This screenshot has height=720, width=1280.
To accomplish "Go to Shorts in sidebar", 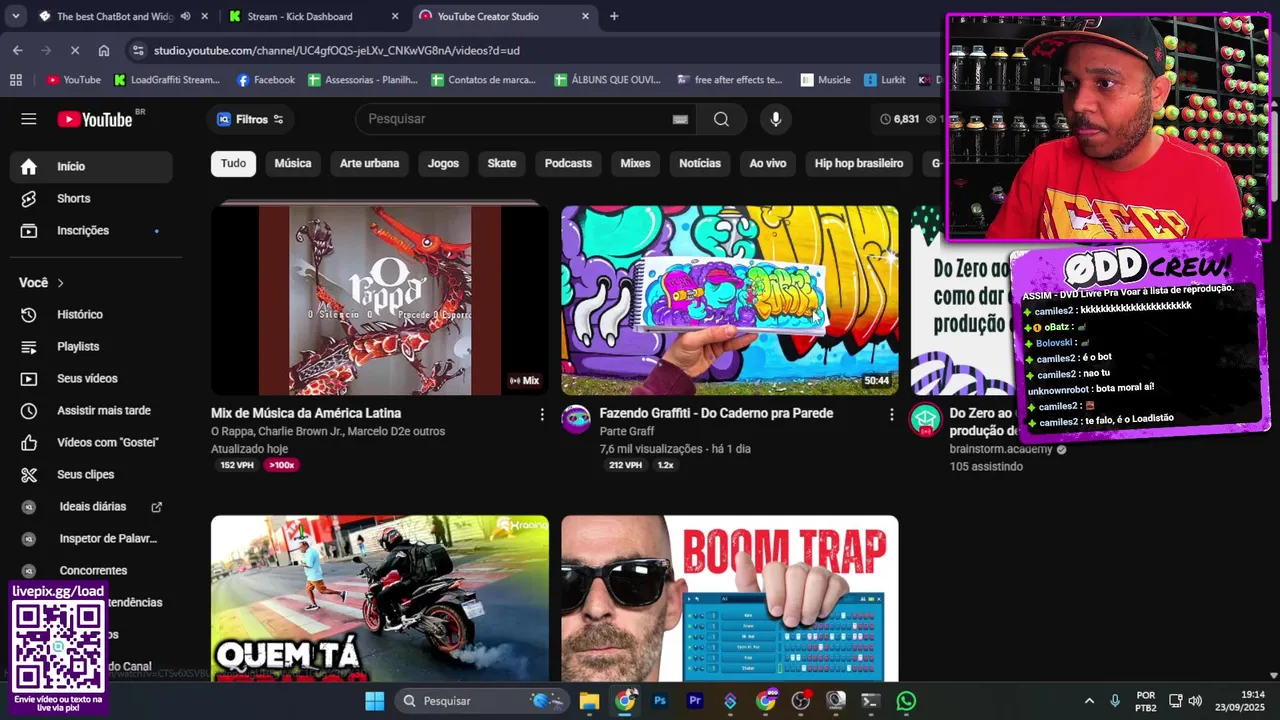I will [x=91, y=199].
